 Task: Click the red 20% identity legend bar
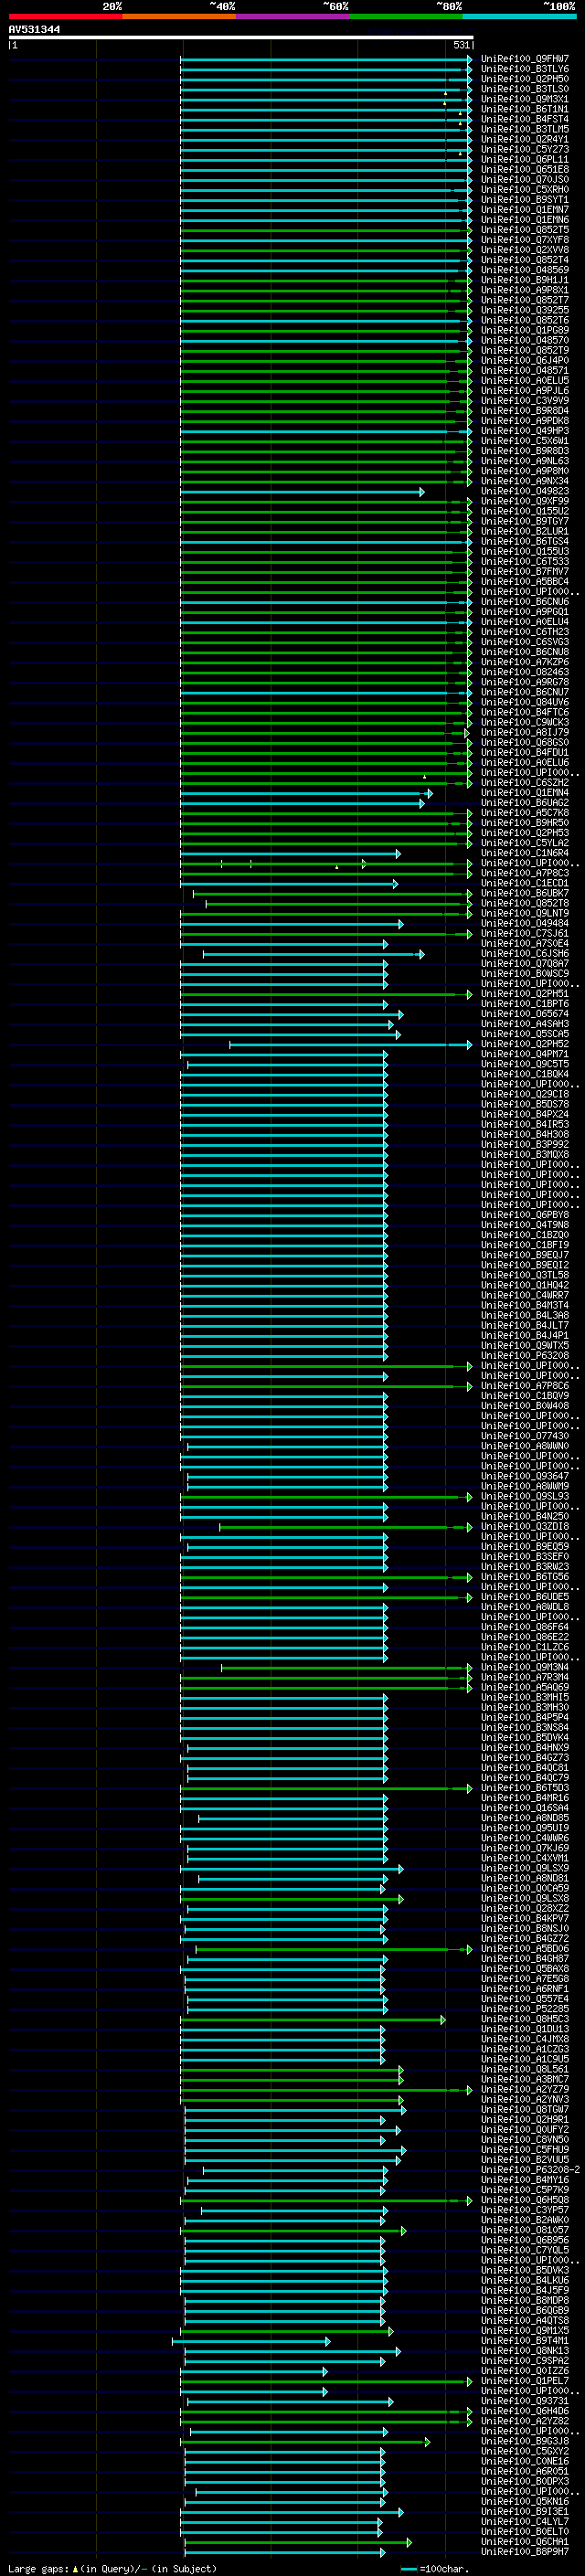coord(65,16)
